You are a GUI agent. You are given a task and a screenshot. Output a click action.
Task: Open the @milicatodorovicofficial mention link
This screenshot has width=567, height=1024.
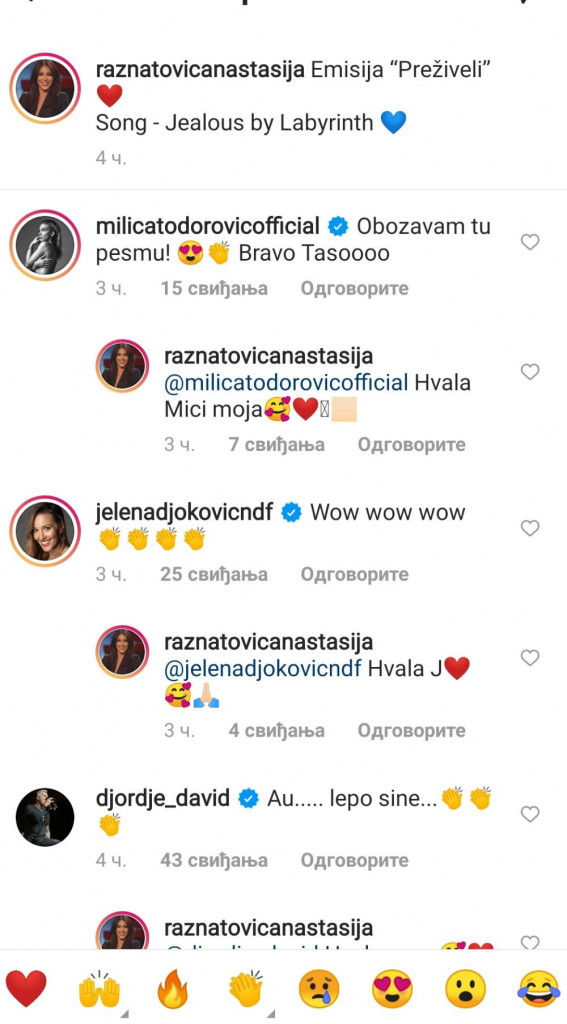(286, 382)
